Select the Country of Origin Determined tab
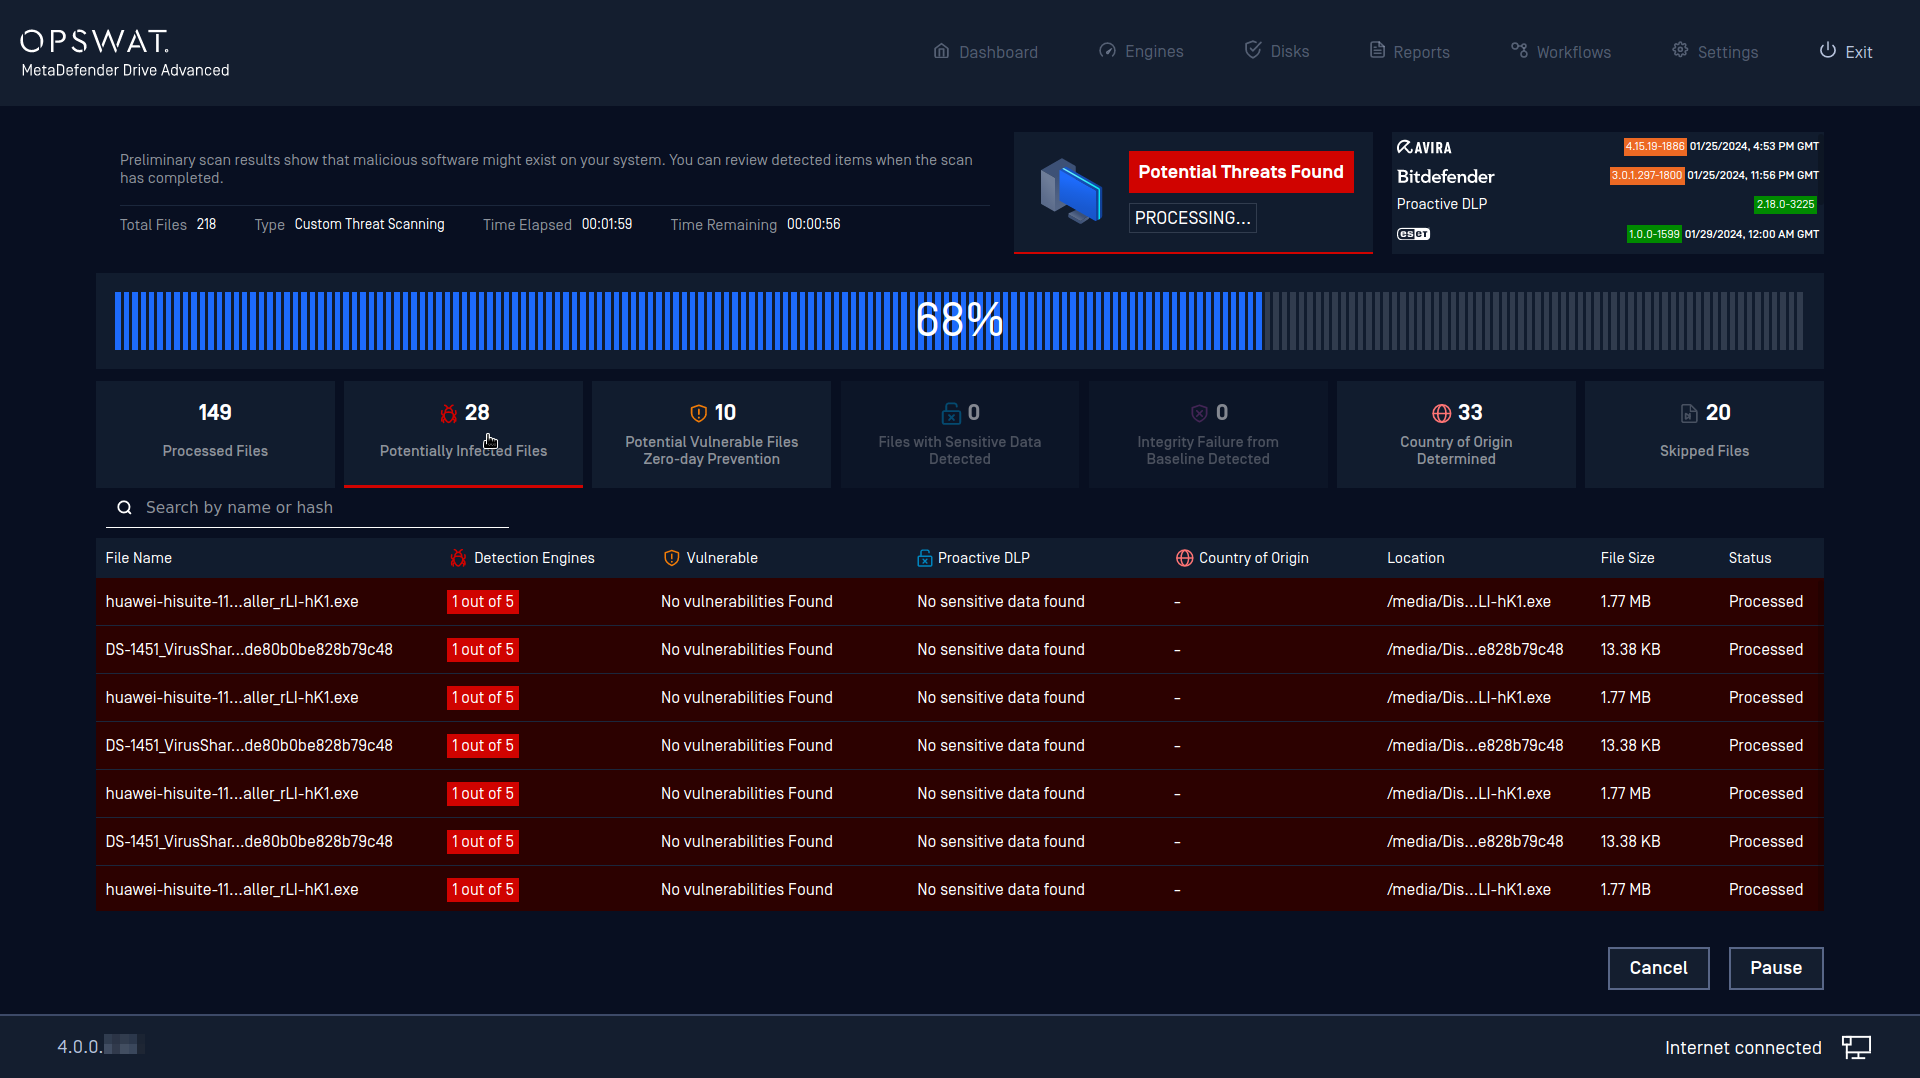This screenshot has height=1078, width=1920. [1456, 434]
